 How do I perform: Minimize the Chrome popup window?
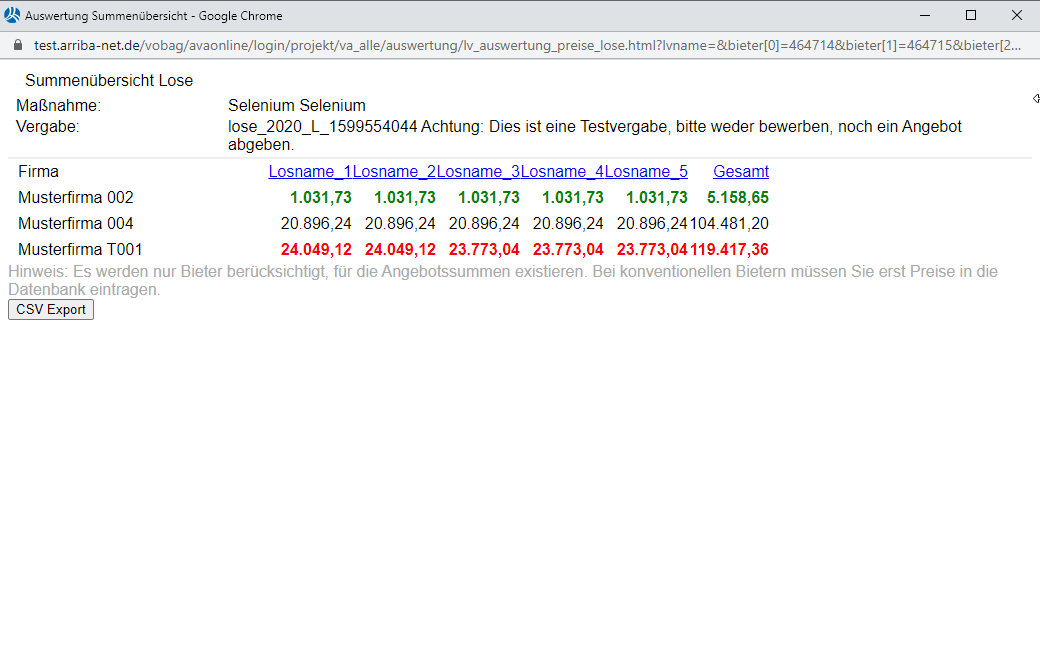pyautogui.click(x=924, y=15)
